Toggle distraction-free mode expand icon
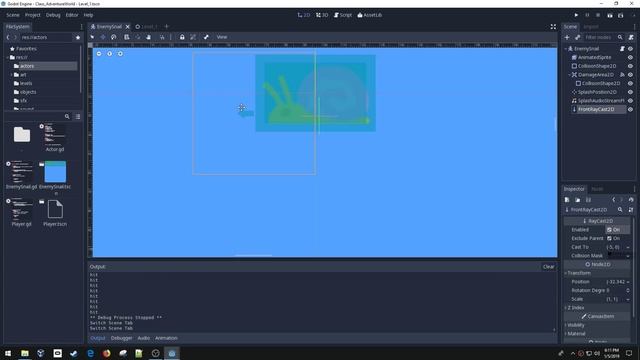Image resolution: width=640 pixels, height=360 pixels. [553, 27]
